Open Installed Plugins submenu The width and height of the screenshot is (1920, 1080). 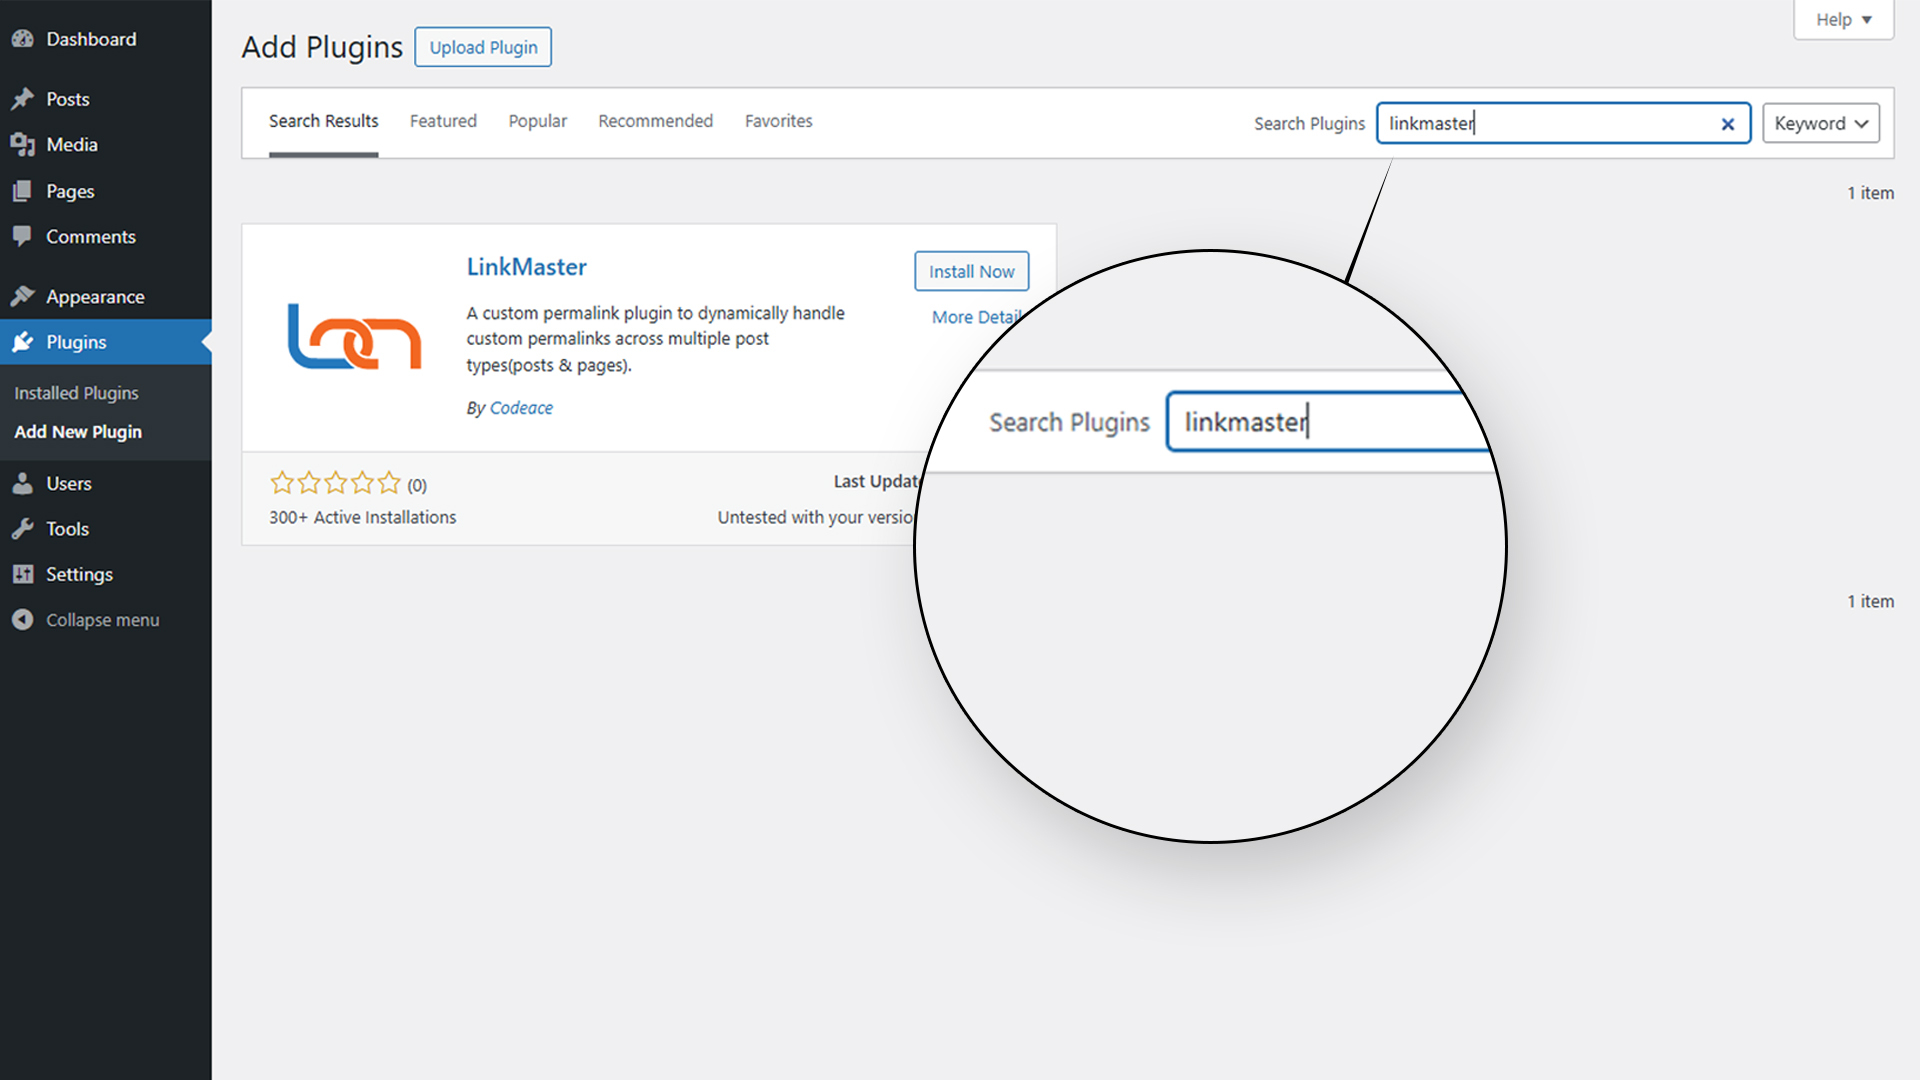pos(76,393)
